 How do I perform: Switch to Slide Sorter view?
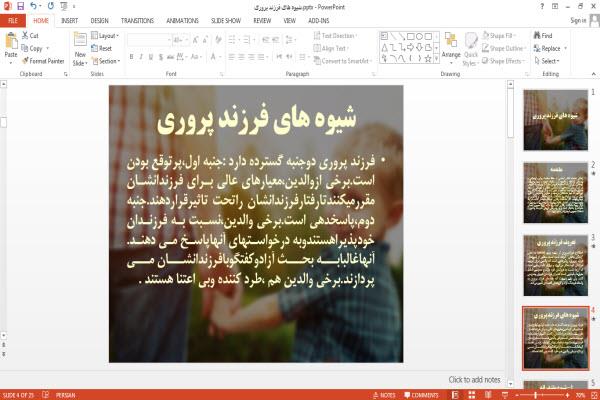(472, 395)
